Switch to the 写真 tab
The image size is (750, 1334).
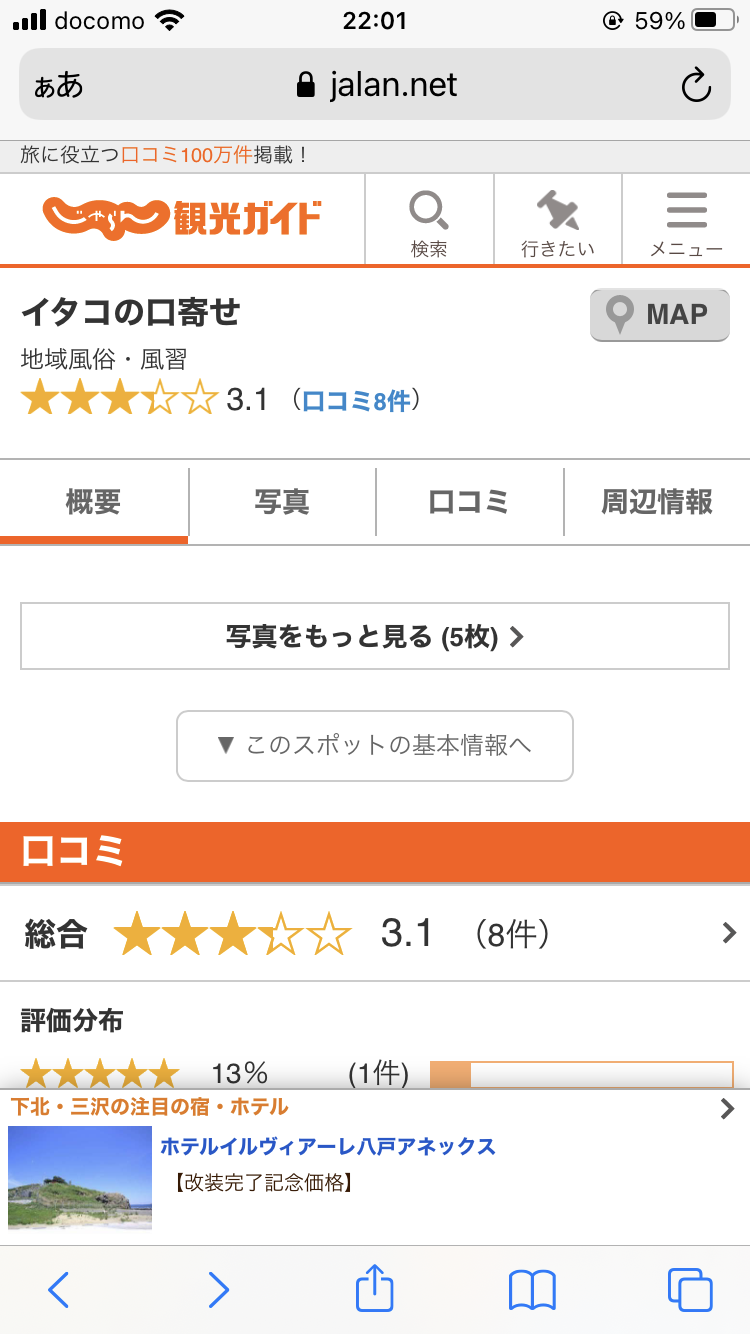tap(282, 501)
